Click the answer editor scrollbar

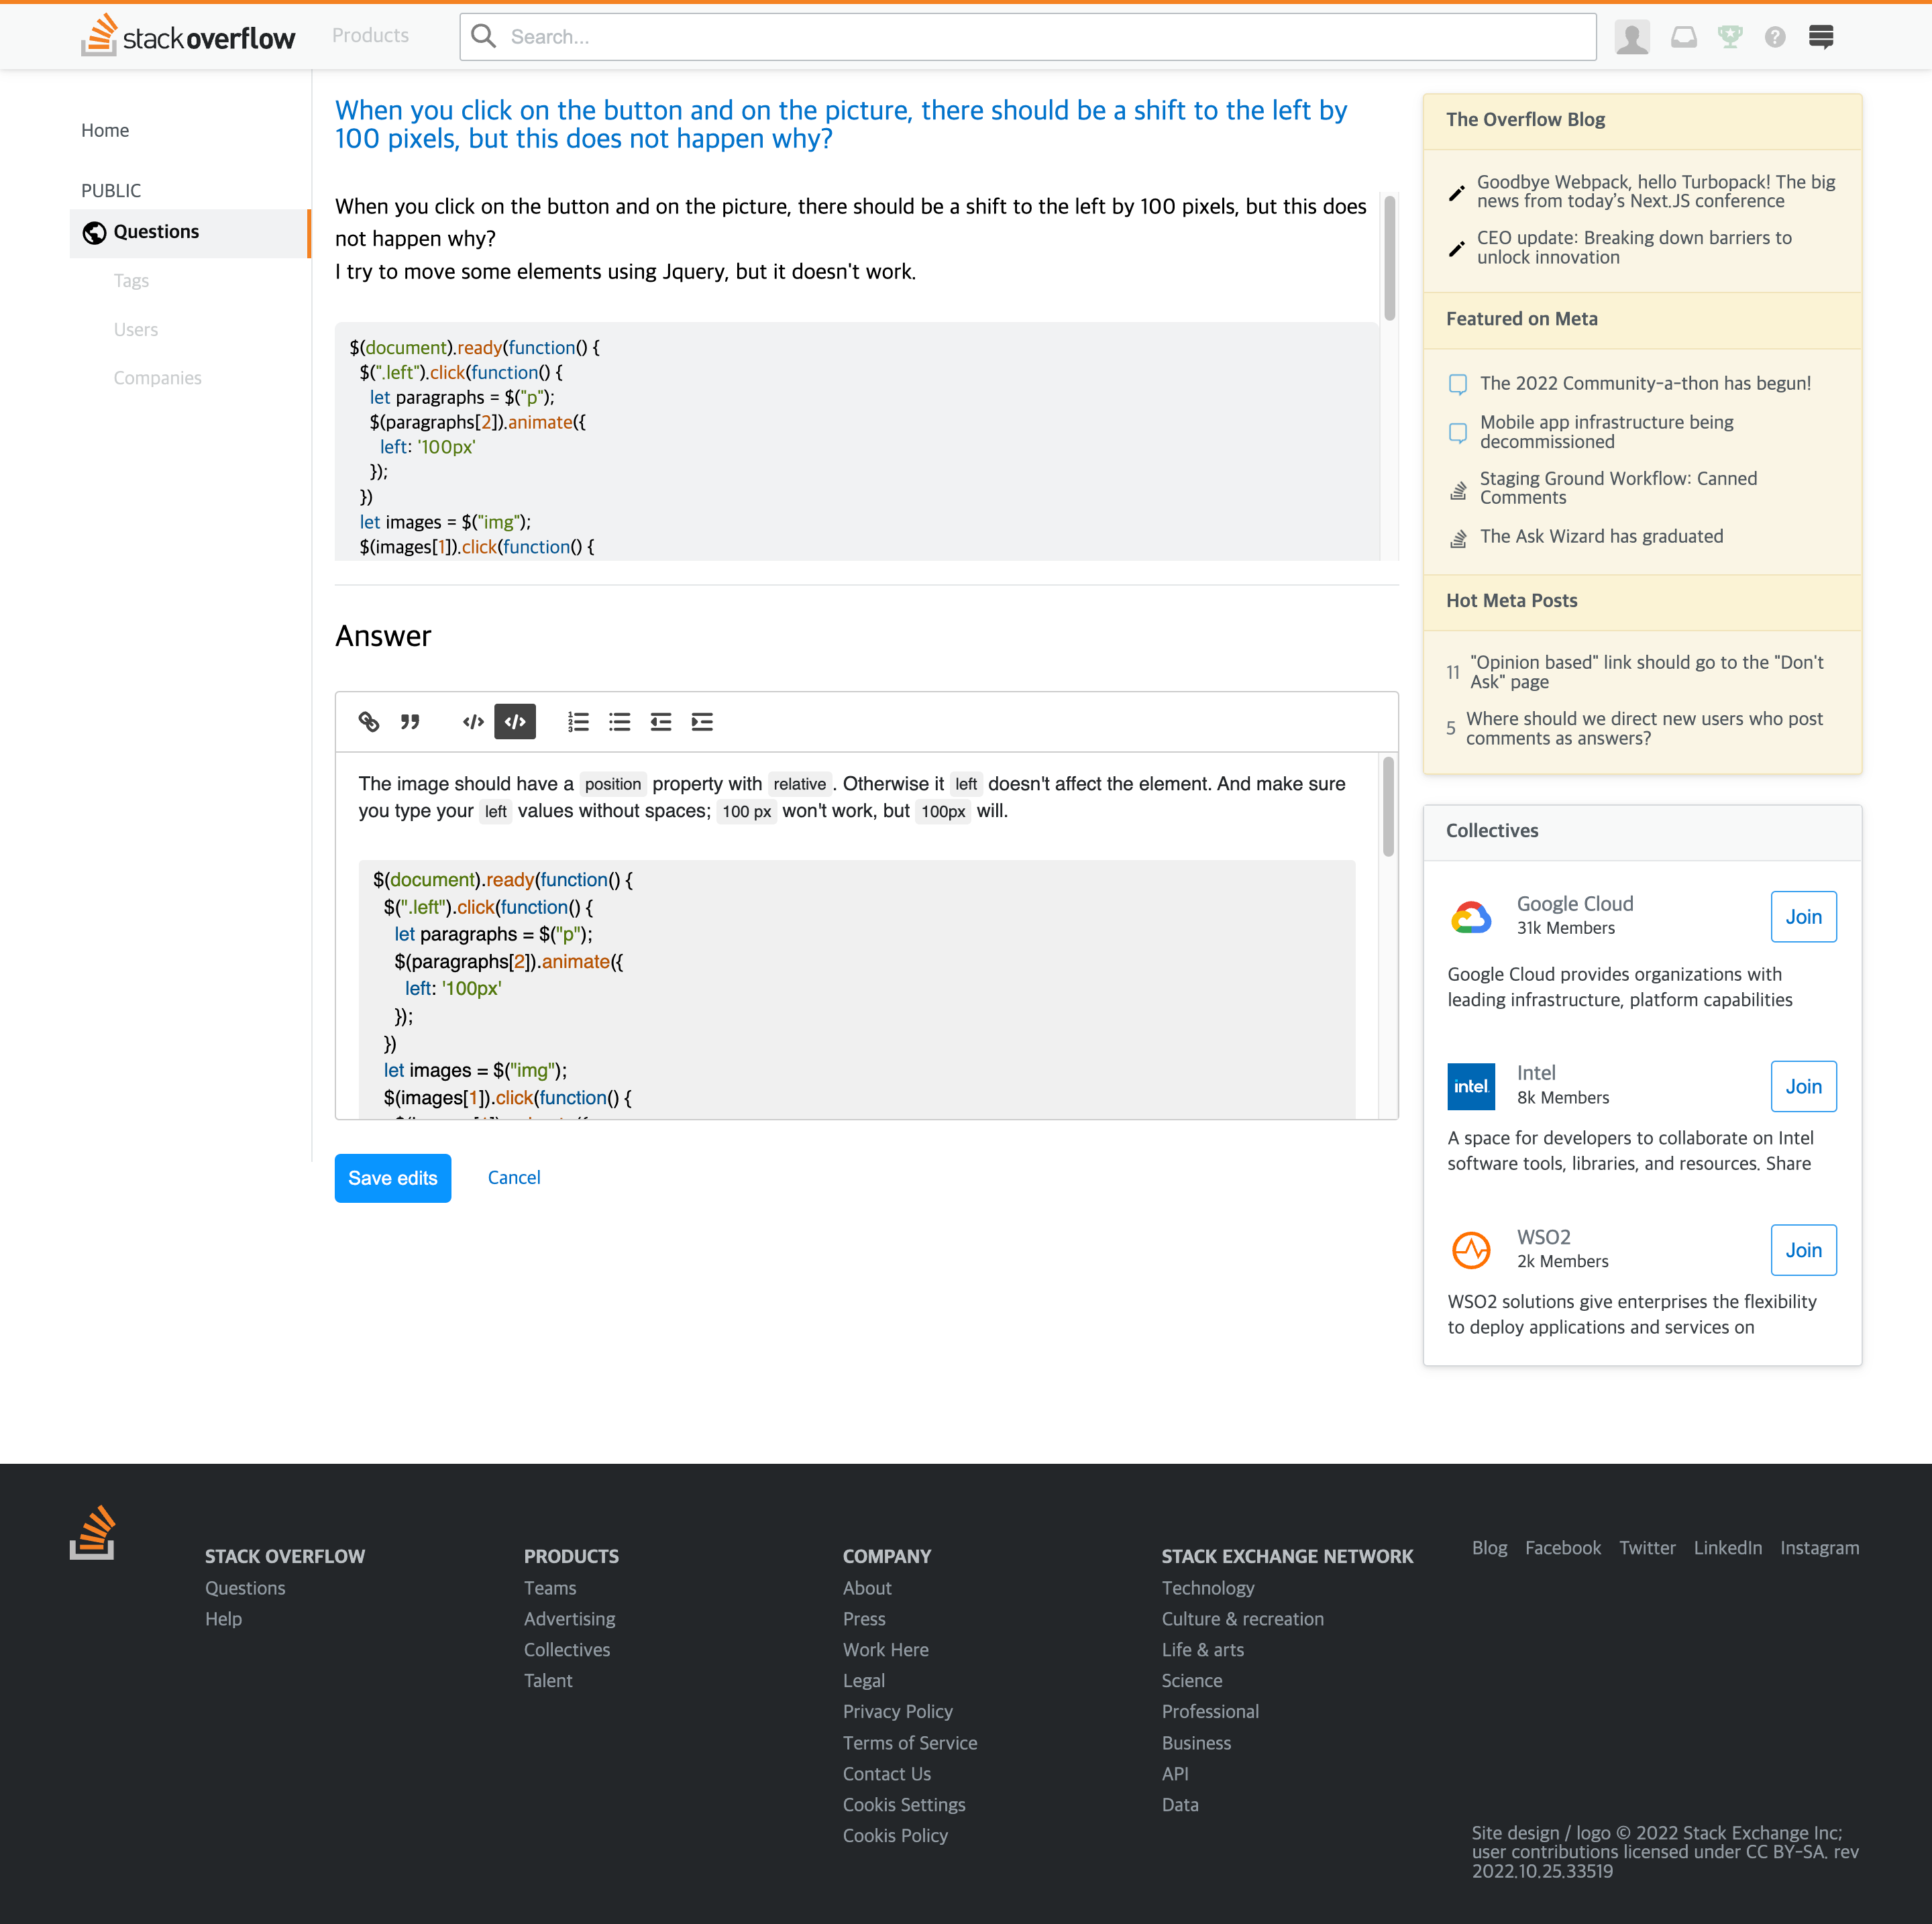tap(1388, 808)
